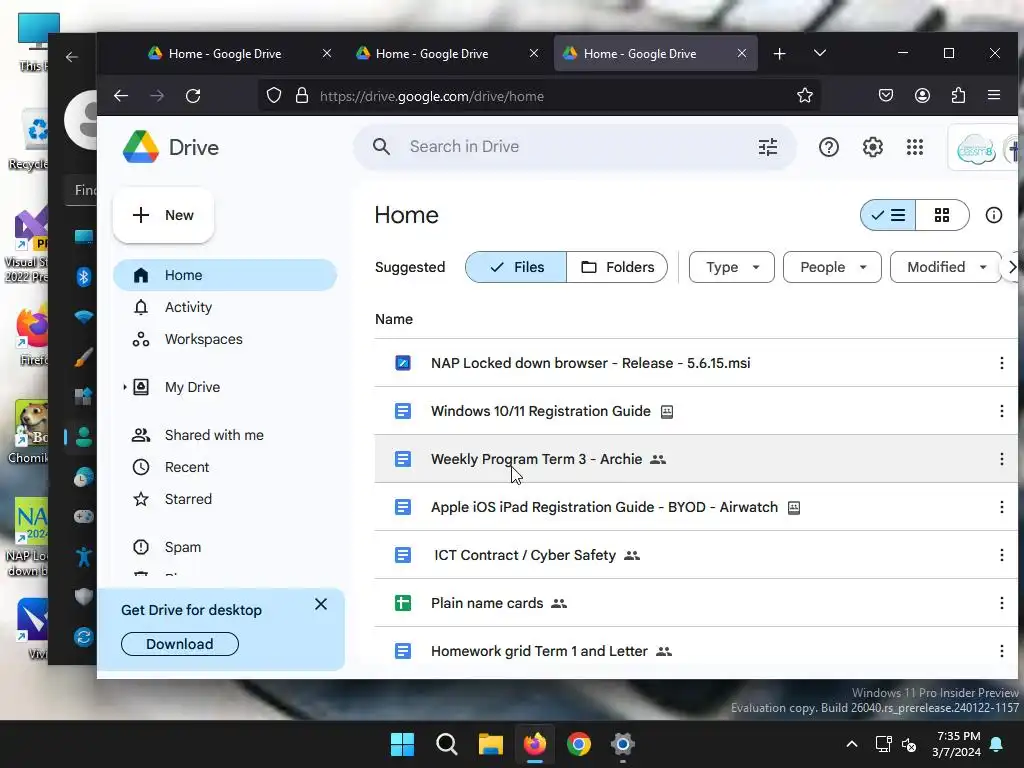Open Firefox Pocket save icon

(x=886, y=95)
